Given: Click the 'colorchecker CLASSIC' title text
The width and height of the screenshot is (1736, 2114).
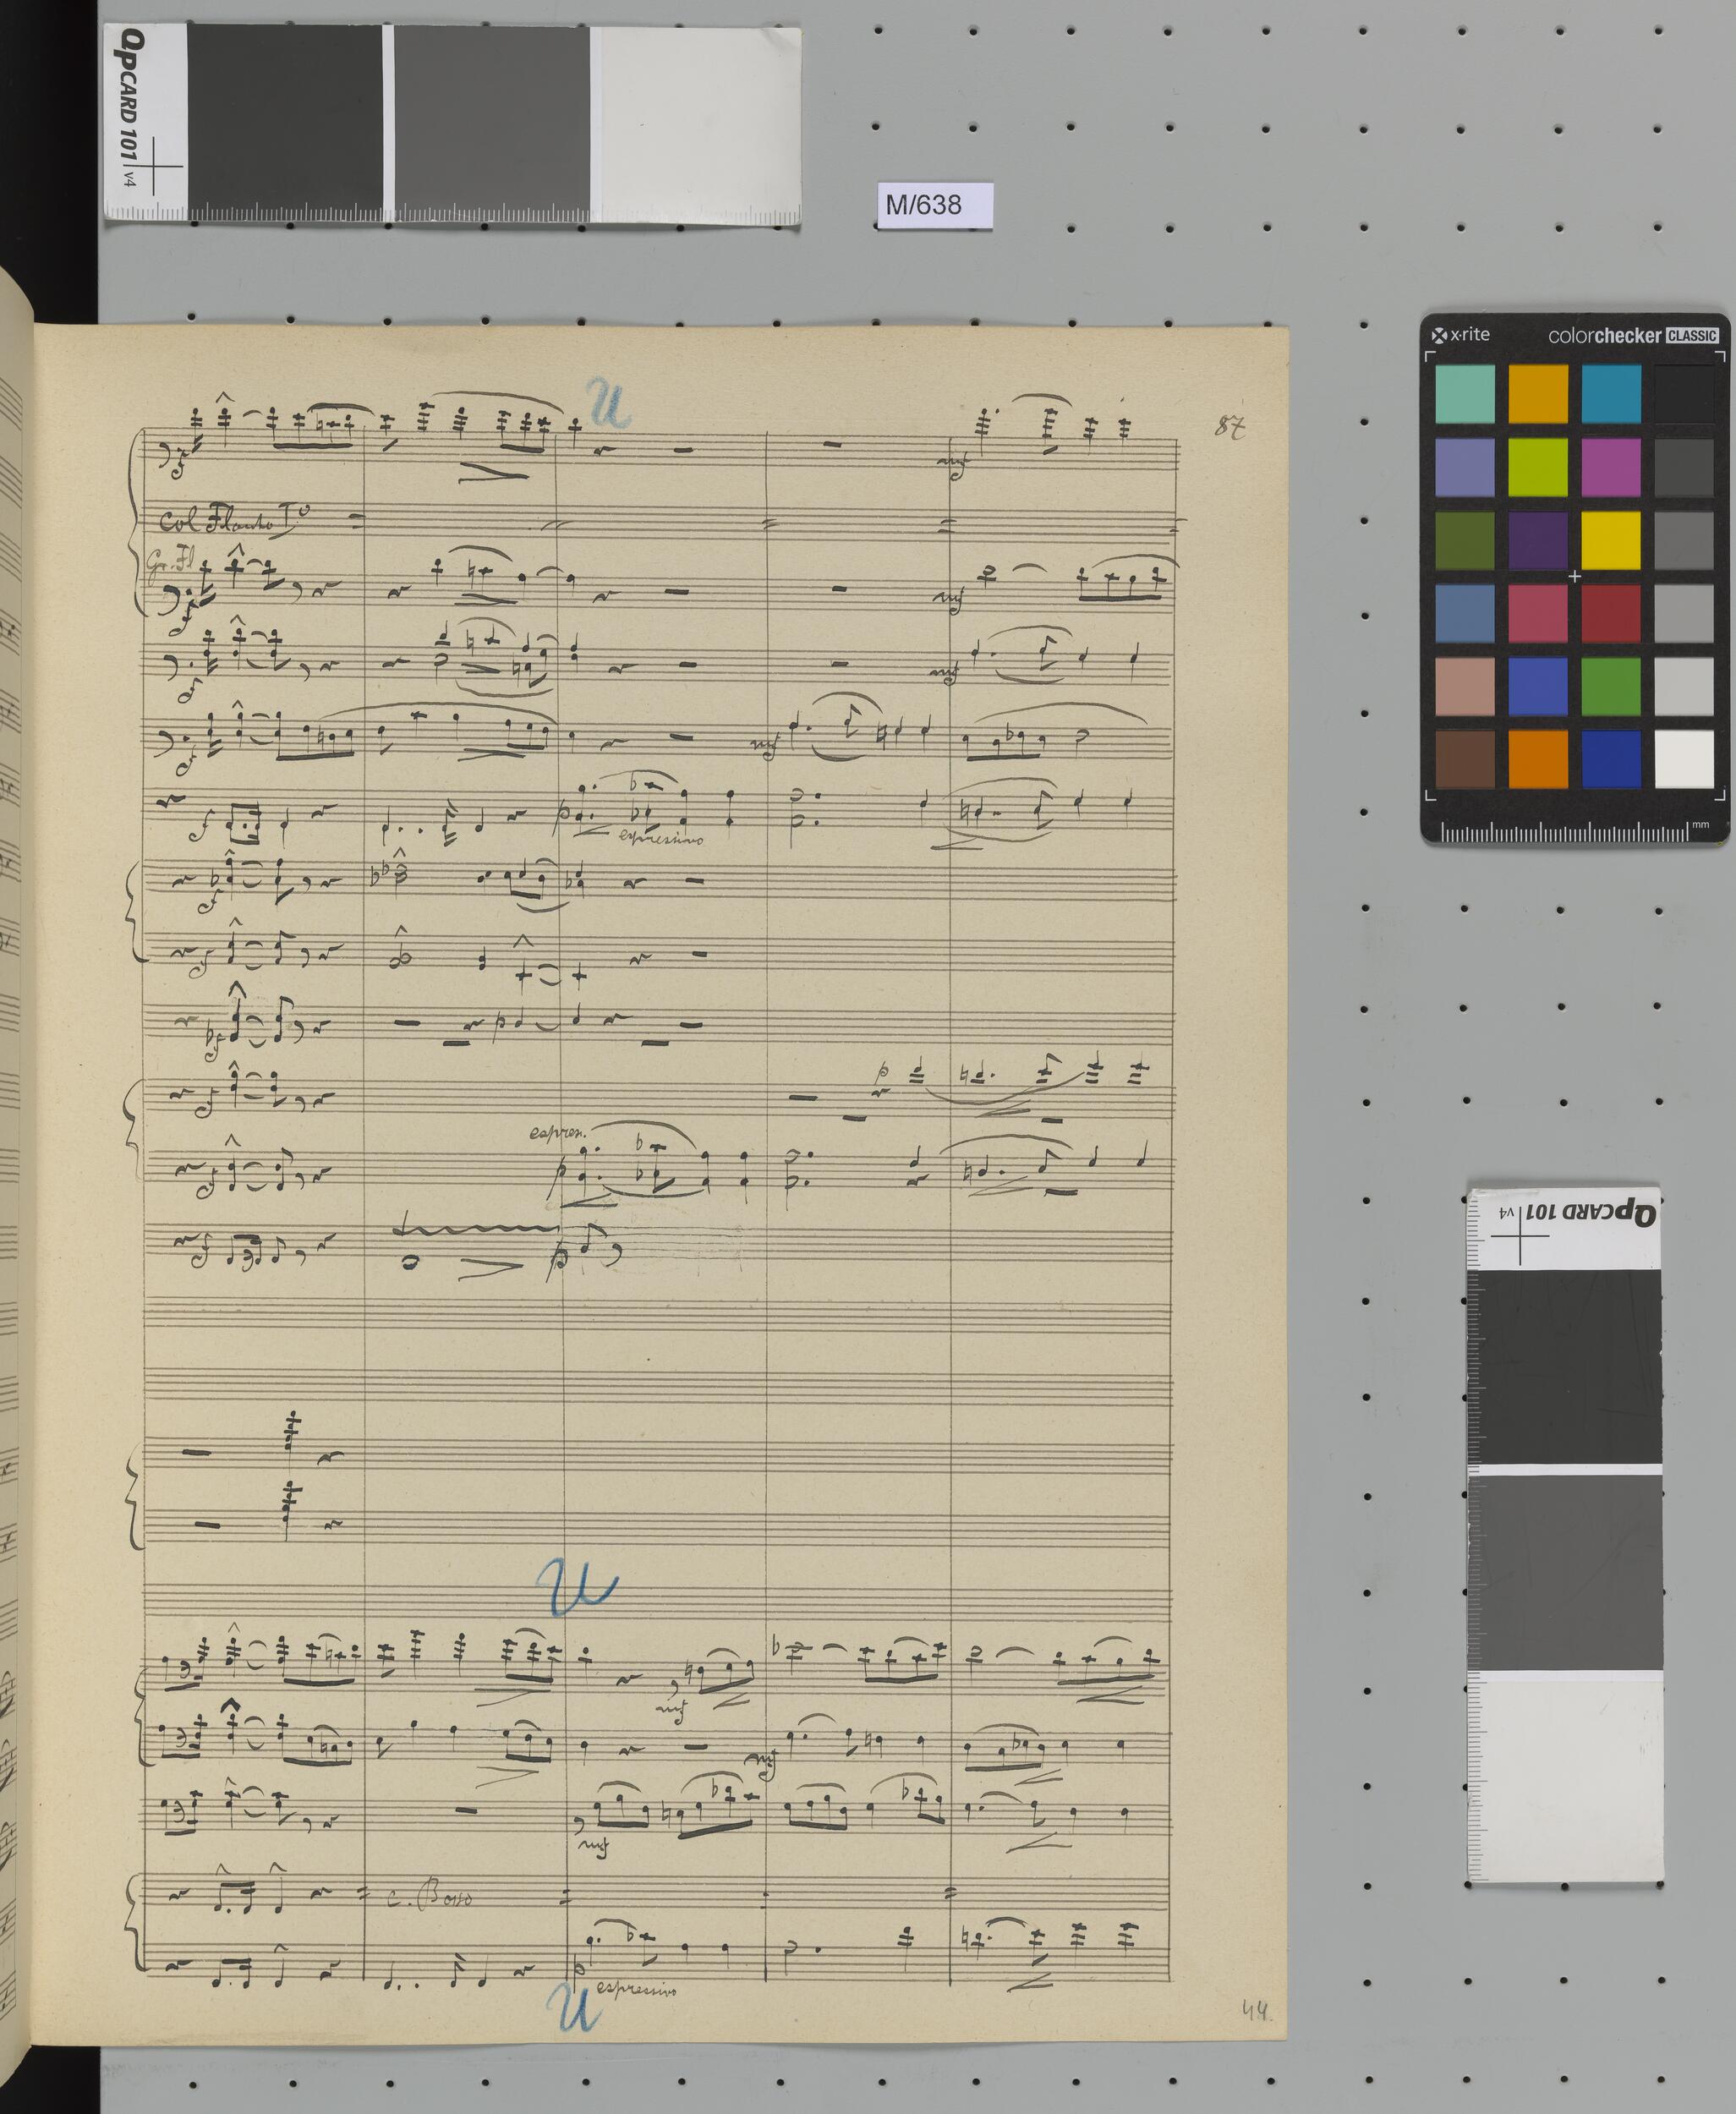Looking at the screenshot, I should click(x=1633, y=336).
